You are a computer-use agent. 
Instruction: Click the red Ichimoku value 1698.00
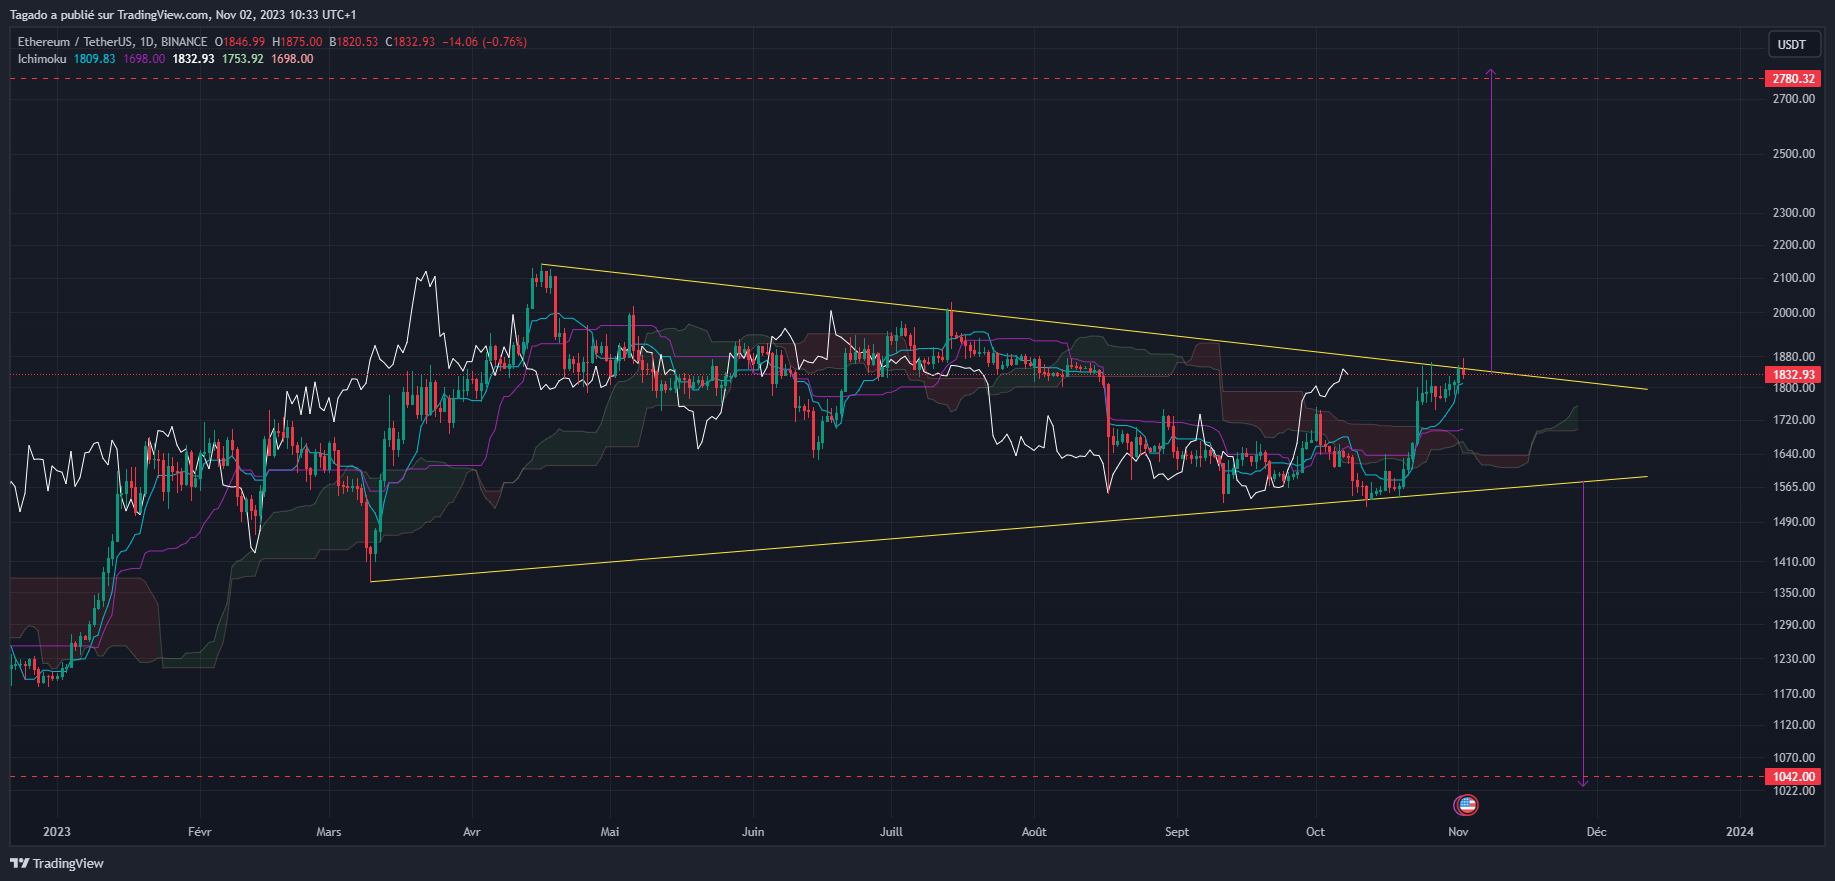pos(292,59)
